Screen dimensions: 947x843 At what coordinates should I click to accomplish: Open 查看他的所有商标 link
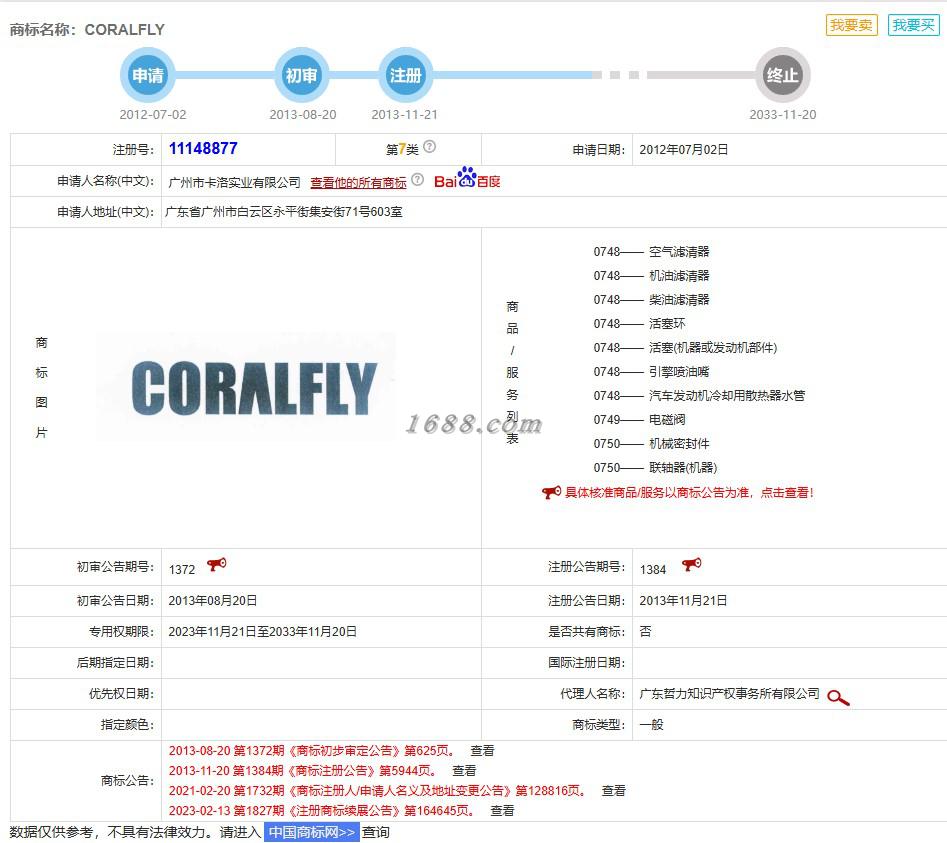click(x=358, y=182)
